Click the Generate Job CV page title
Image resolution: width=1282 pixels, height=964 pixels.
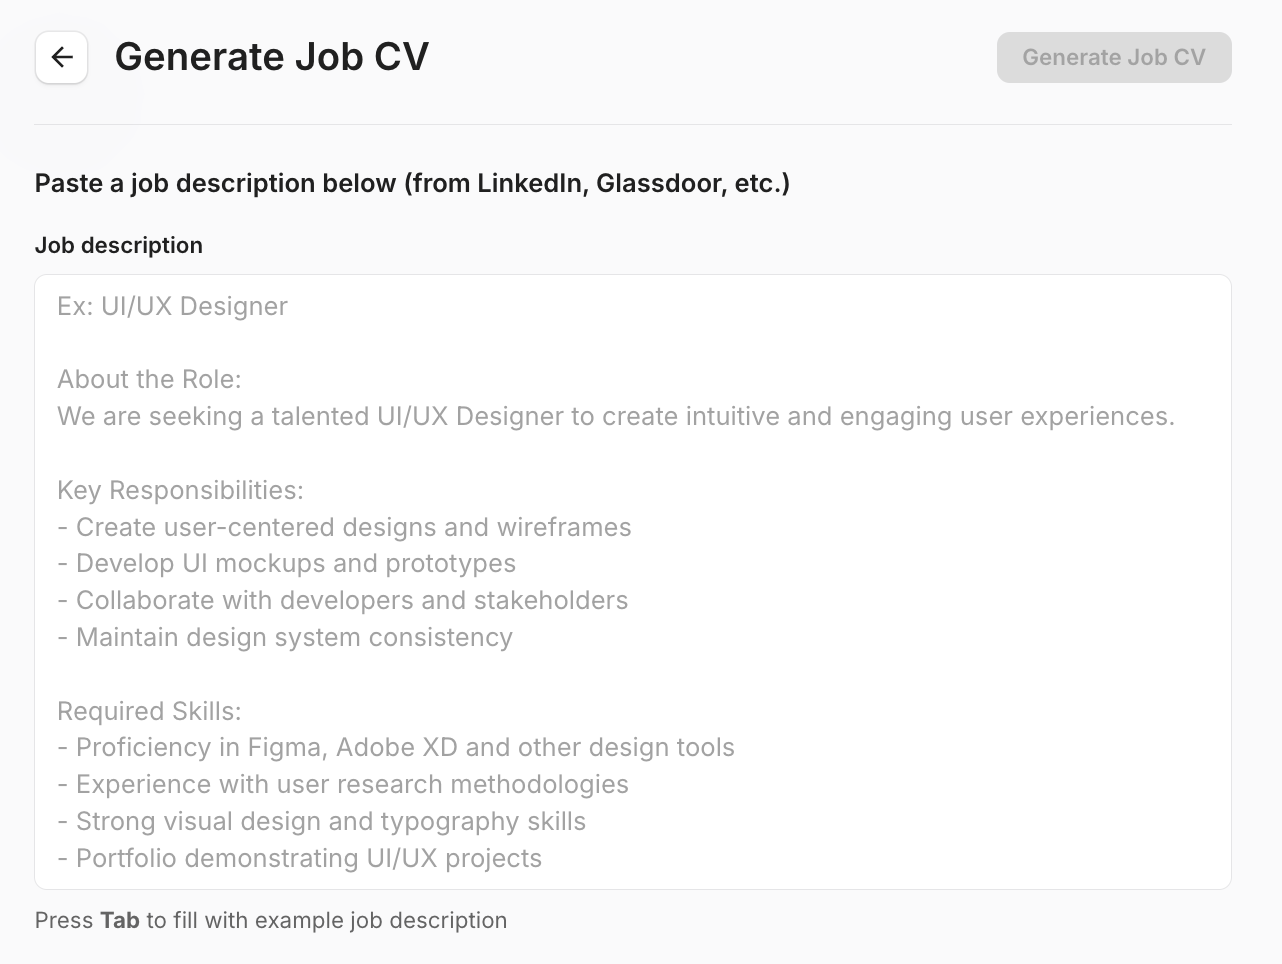[271, 56]
